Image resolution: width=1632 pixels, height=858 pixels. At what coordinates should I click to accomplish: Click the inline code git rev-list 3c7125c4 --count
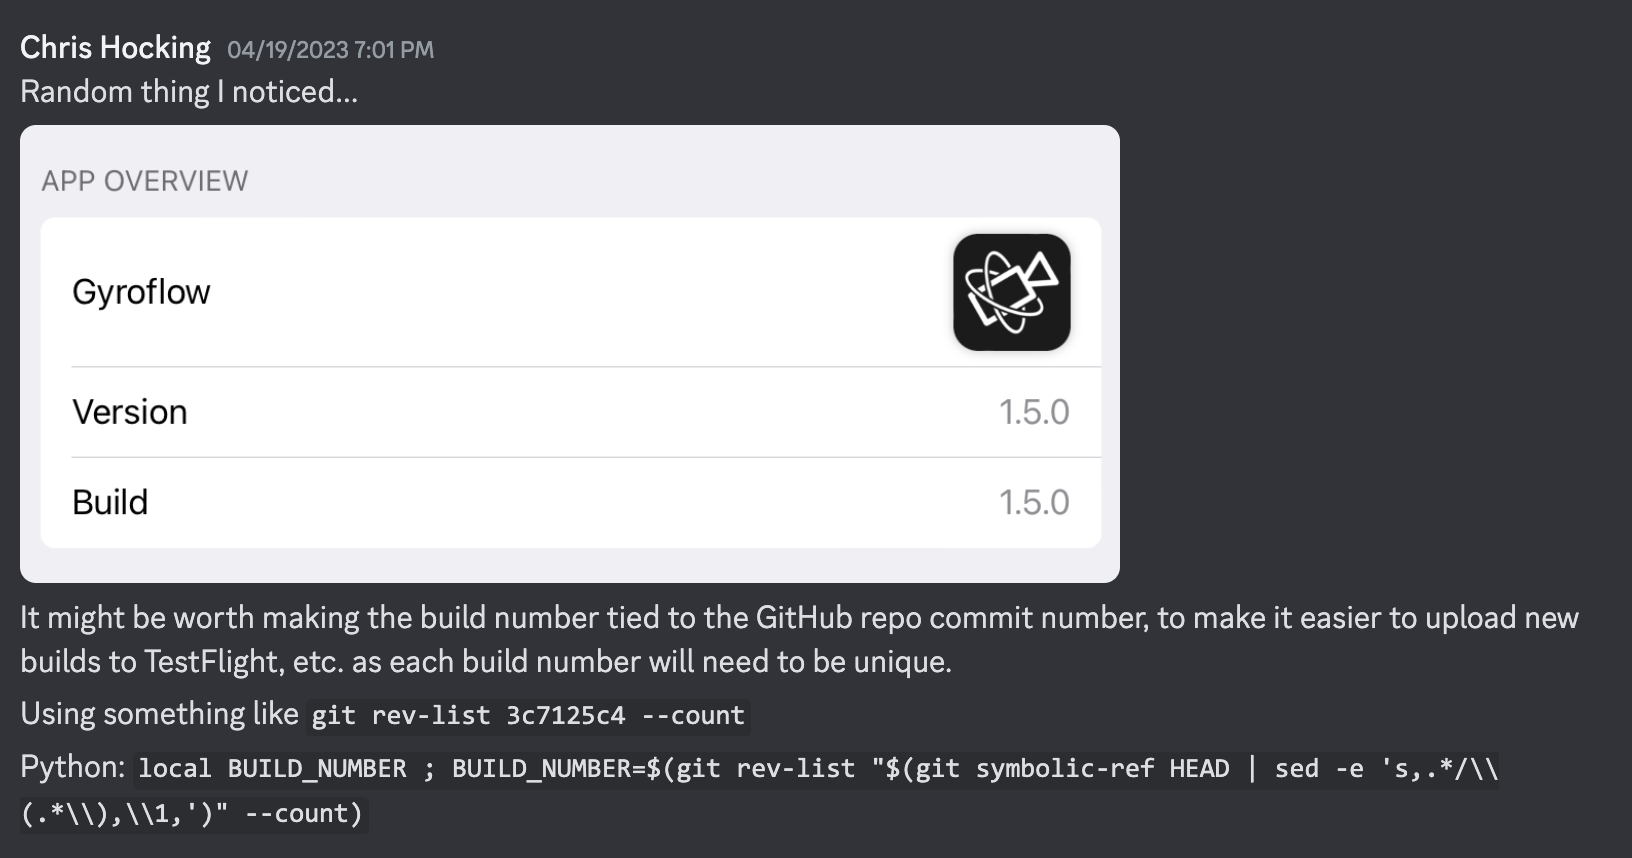[x=526, y=714]
